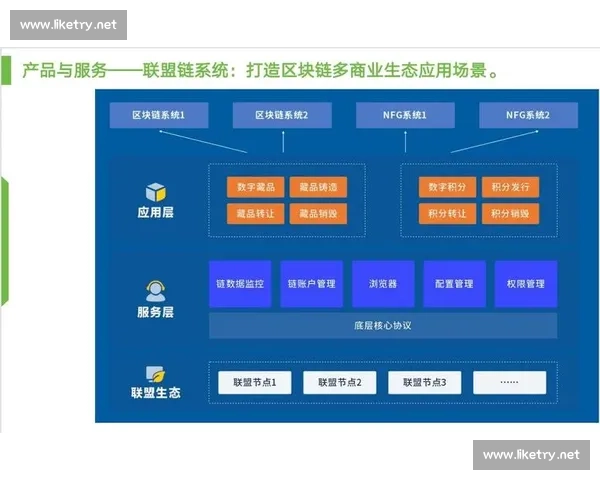Click the cube icon above 应用层
Viewport: 600px width, 480px height.
pos(155,192)
